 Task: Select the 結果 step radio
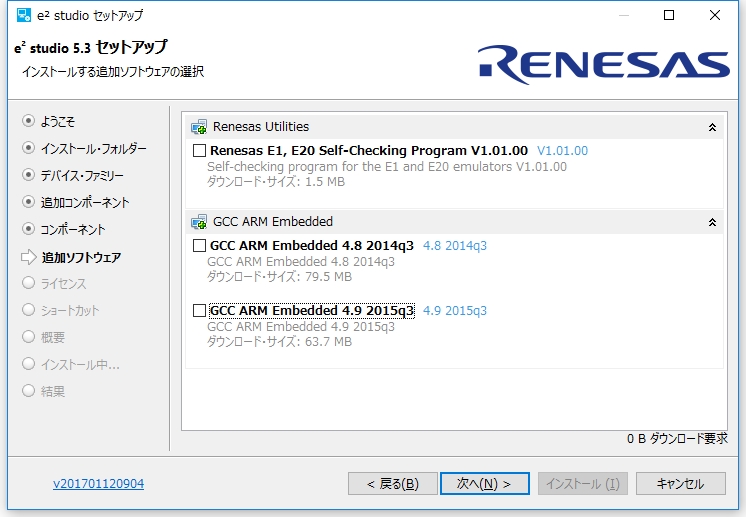click(x=29, y=391)
